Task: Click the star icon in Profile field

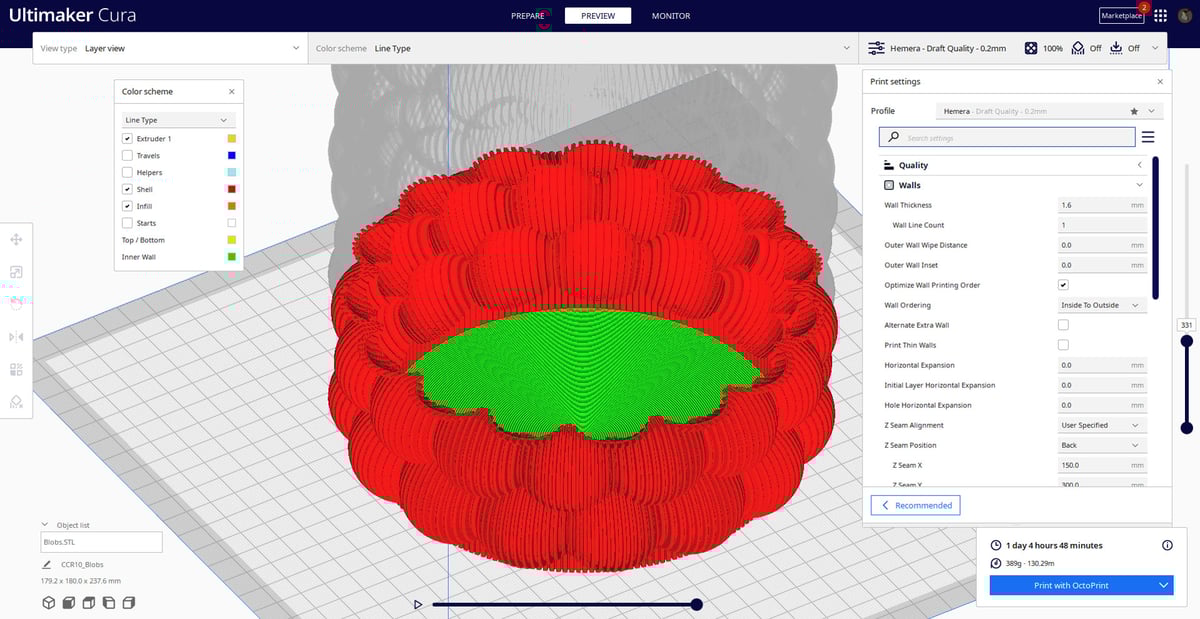Action: coord(1133,111)
